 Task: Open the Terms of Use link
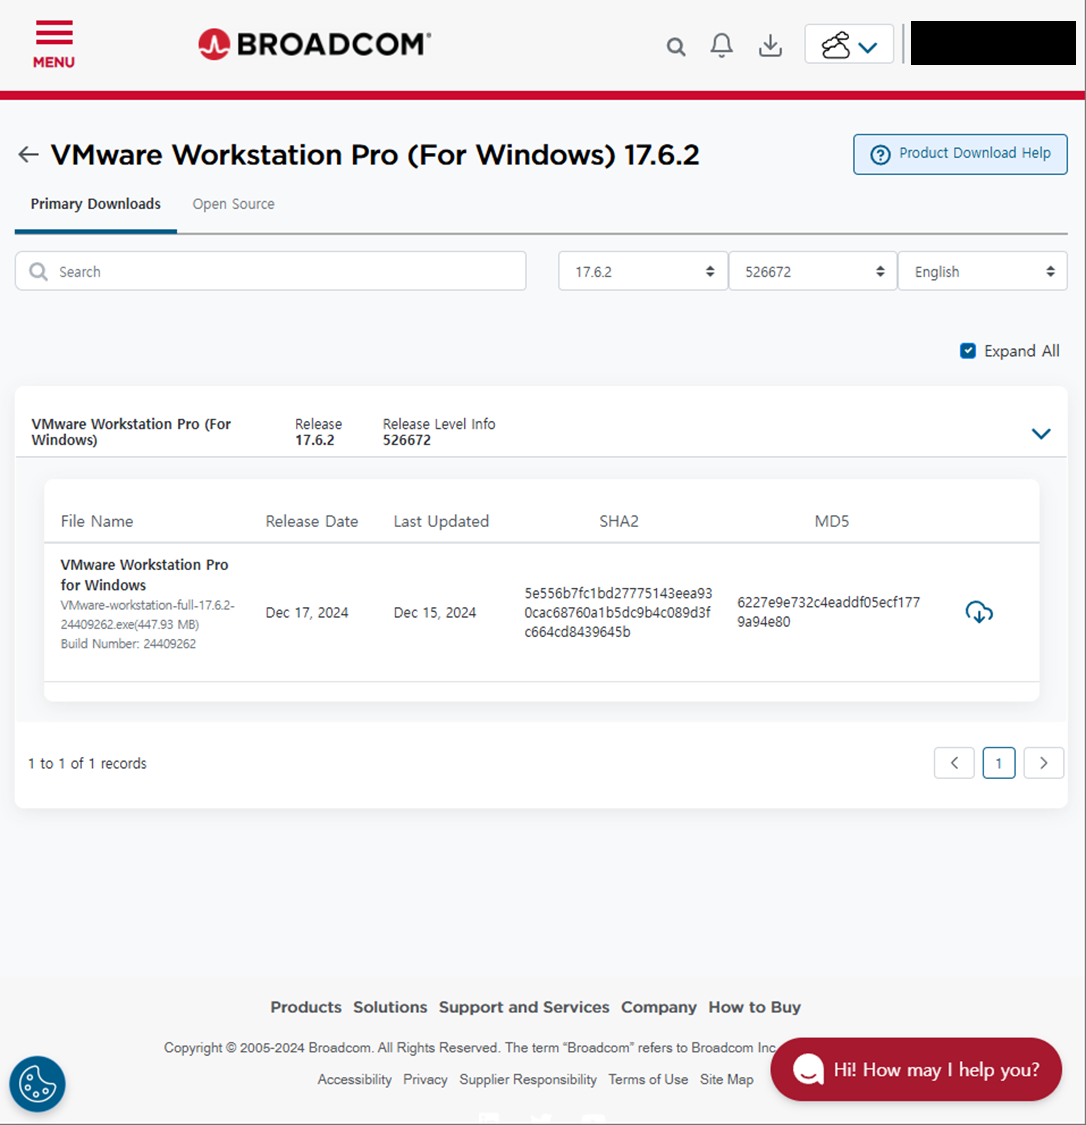648,1079
